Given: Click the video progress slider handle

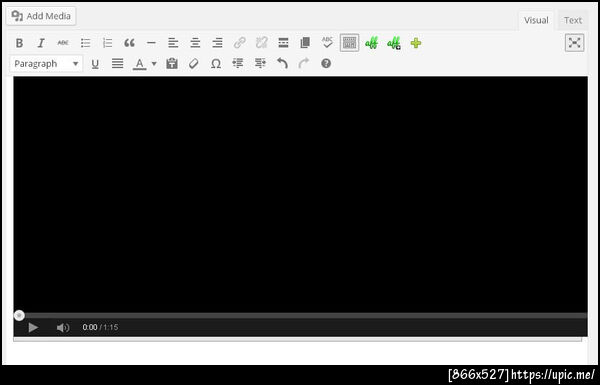Looking at the screenshot, I should [x=19, y=315].
